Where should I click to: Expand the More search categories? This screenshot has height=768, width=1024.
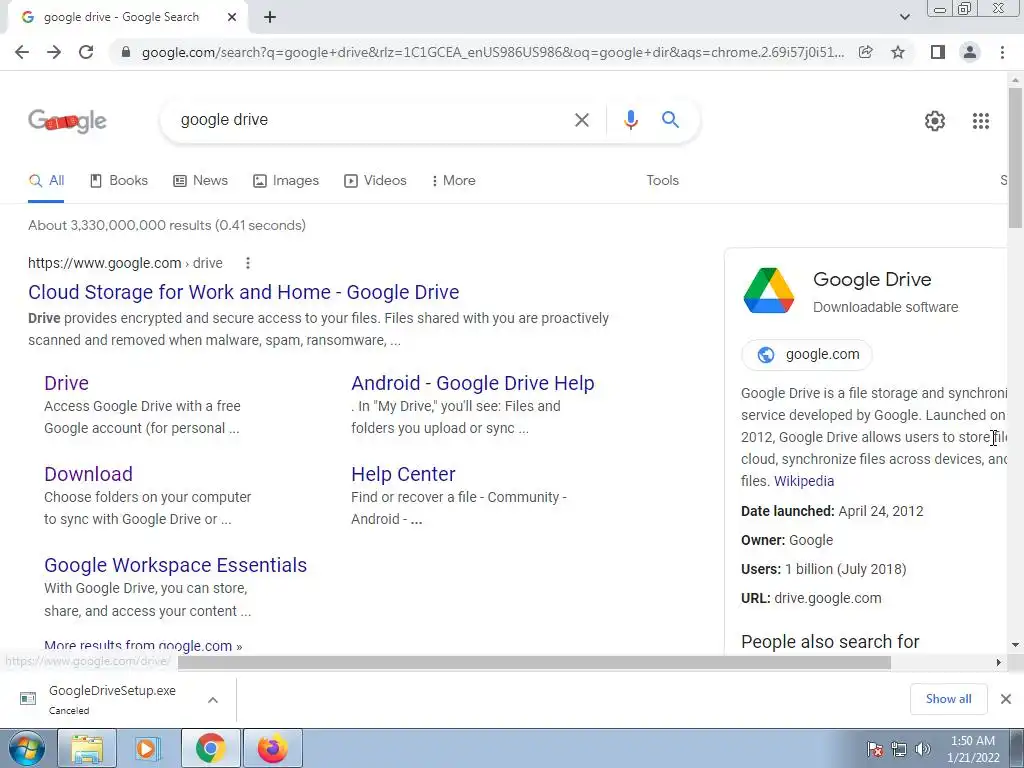click(453, 181)
